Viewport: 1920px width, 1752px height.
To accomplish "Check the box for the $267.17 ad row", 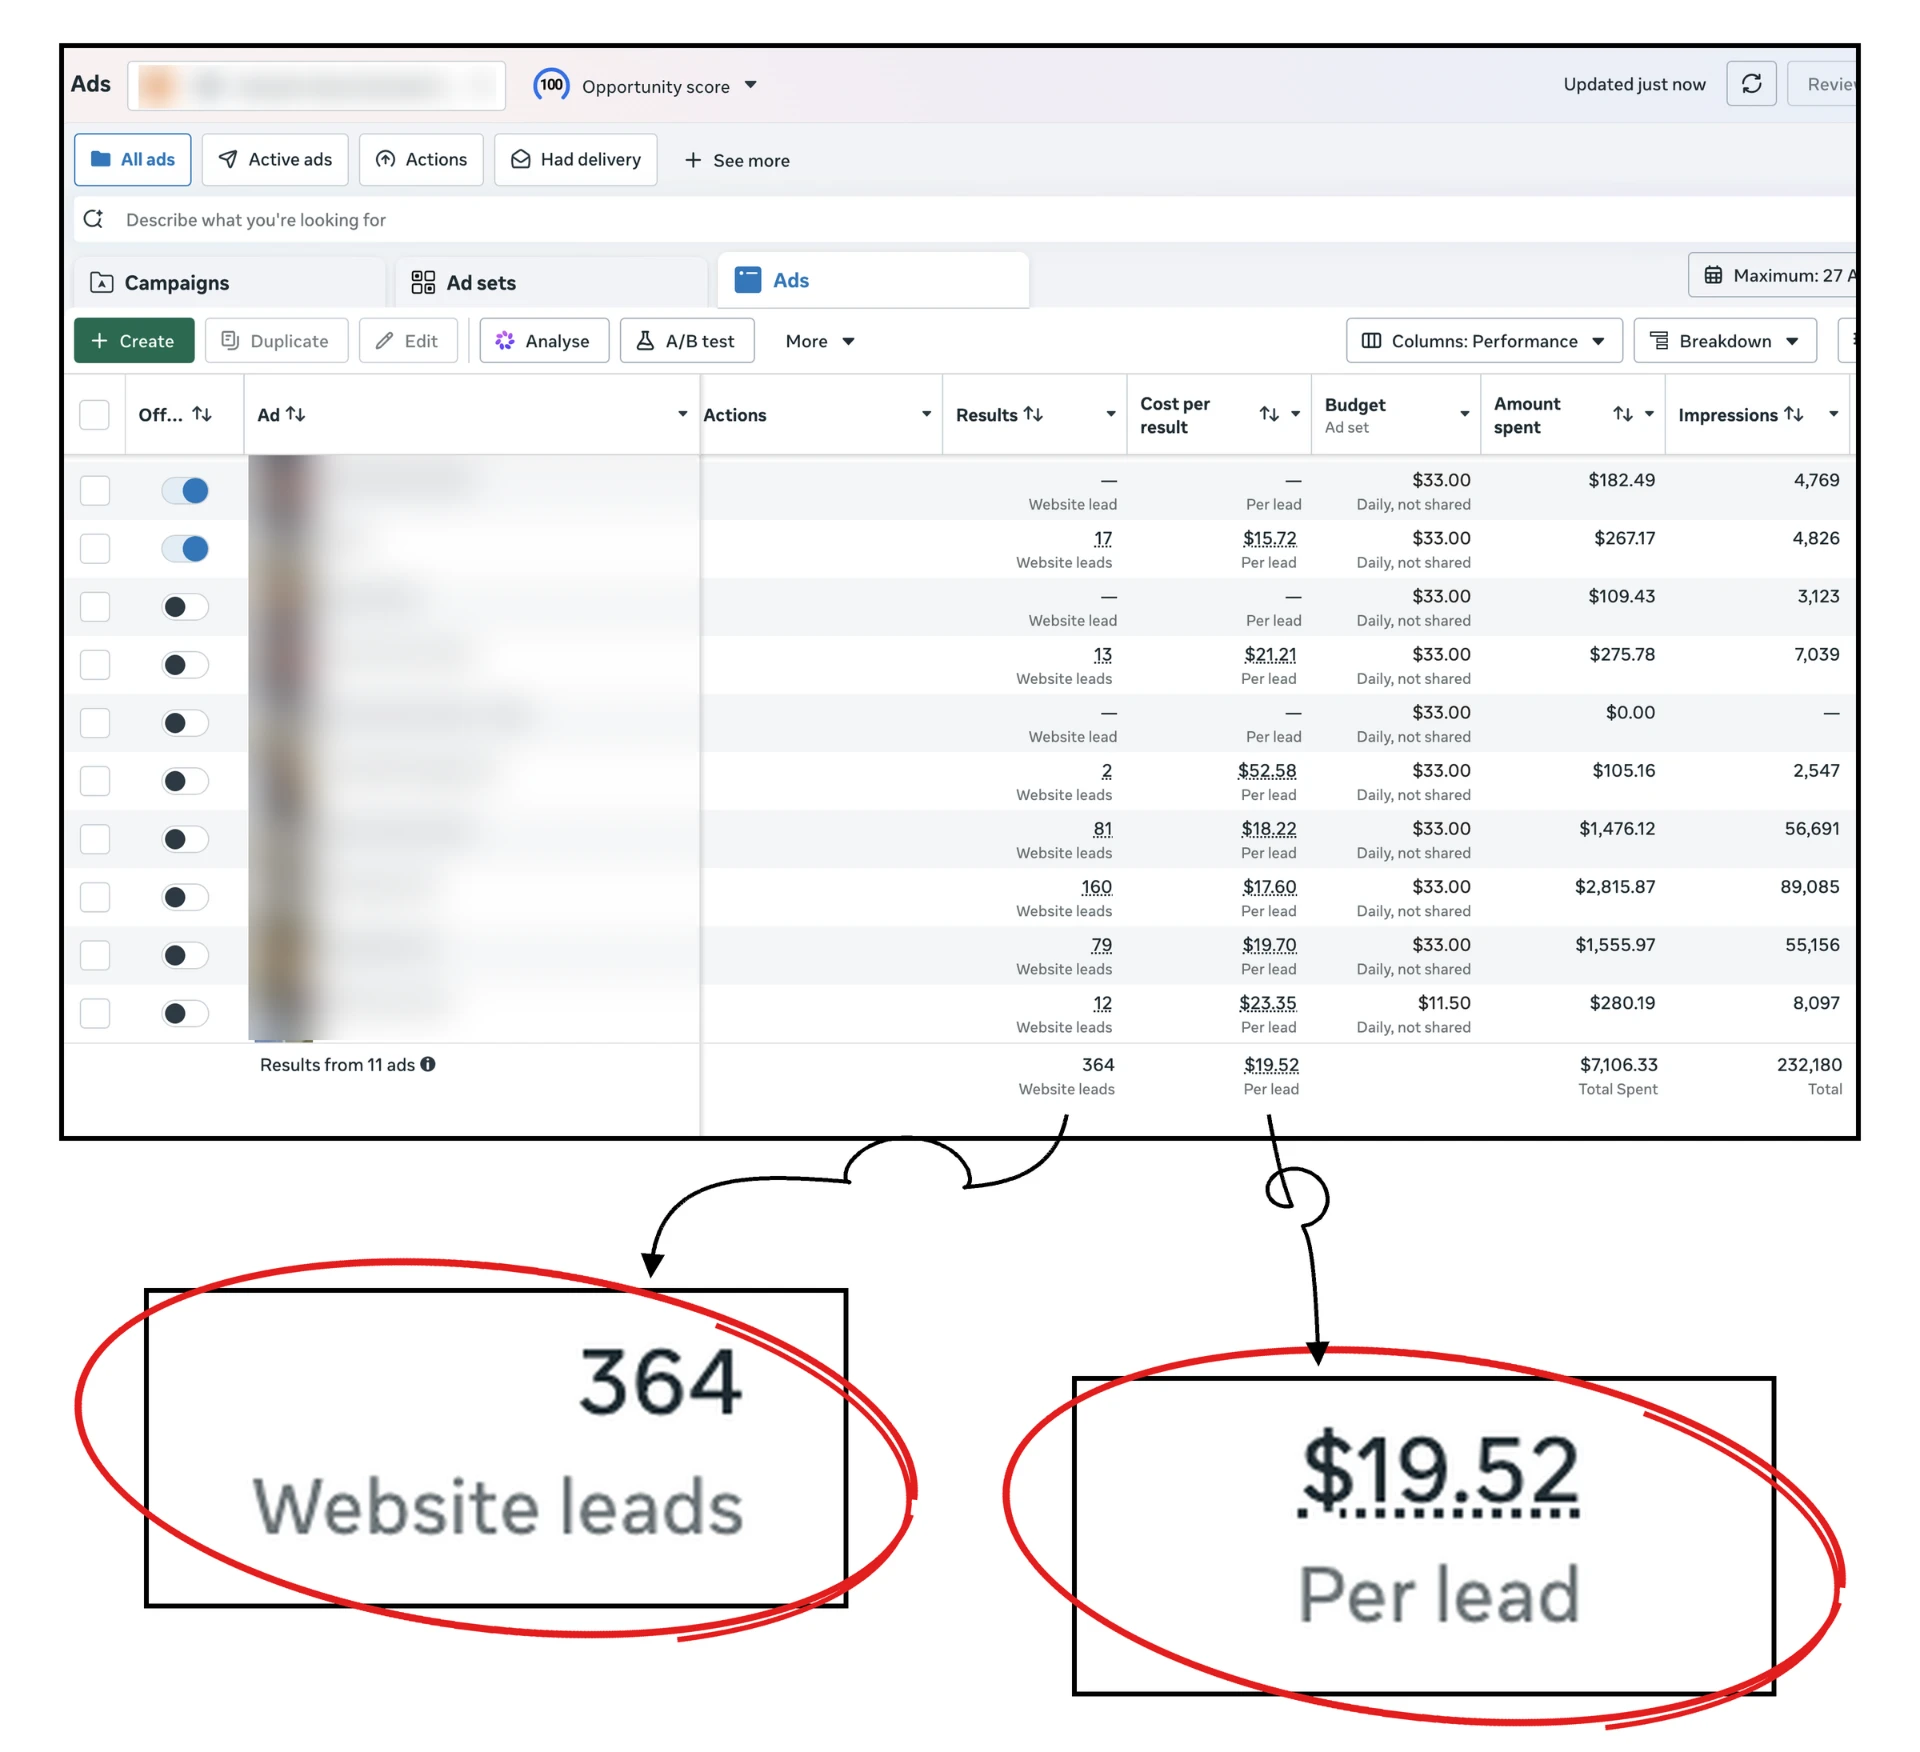I will pos(95,548).
